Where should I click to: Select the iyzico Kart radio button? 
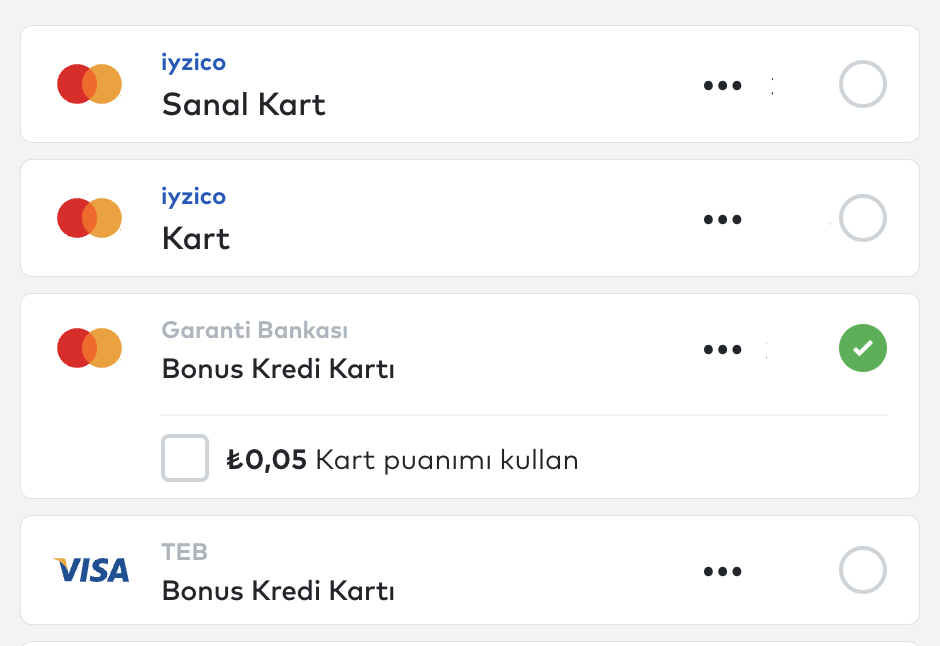point(862,218)
